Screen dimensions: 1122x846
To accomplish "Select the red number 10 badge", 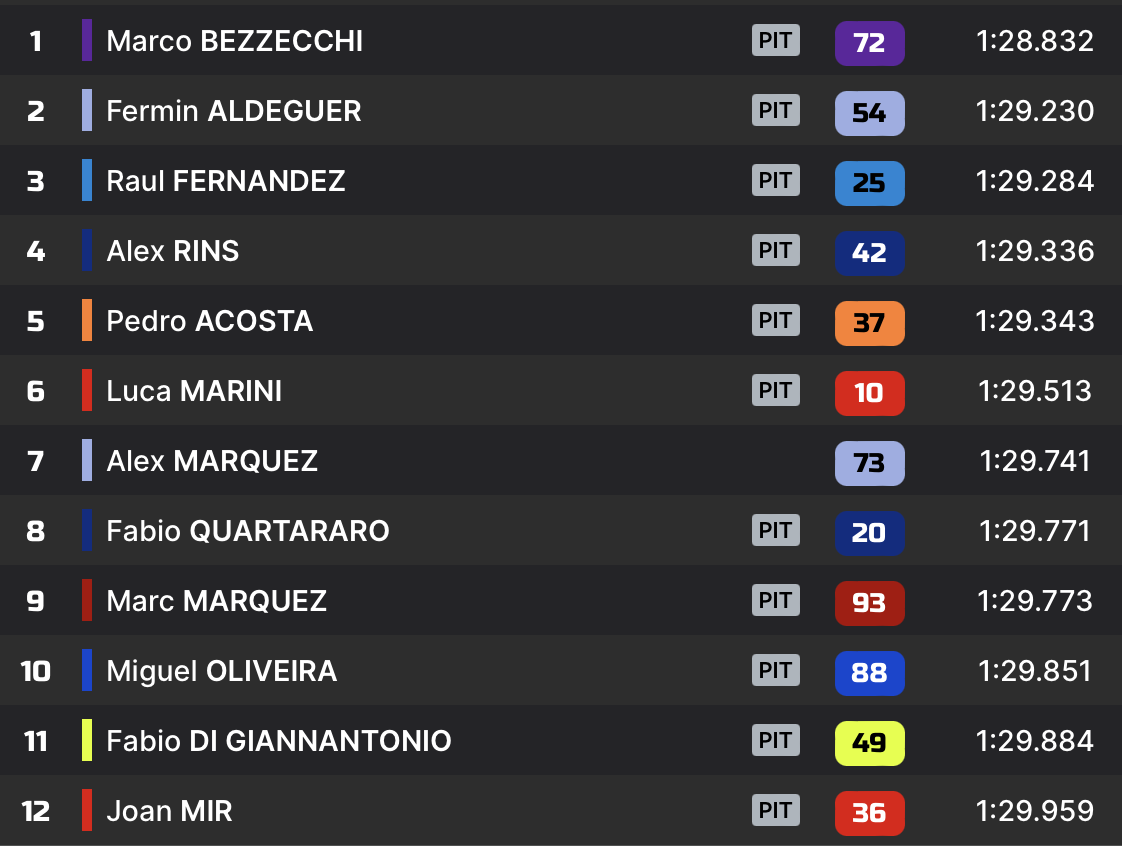I will coord(869,393).
